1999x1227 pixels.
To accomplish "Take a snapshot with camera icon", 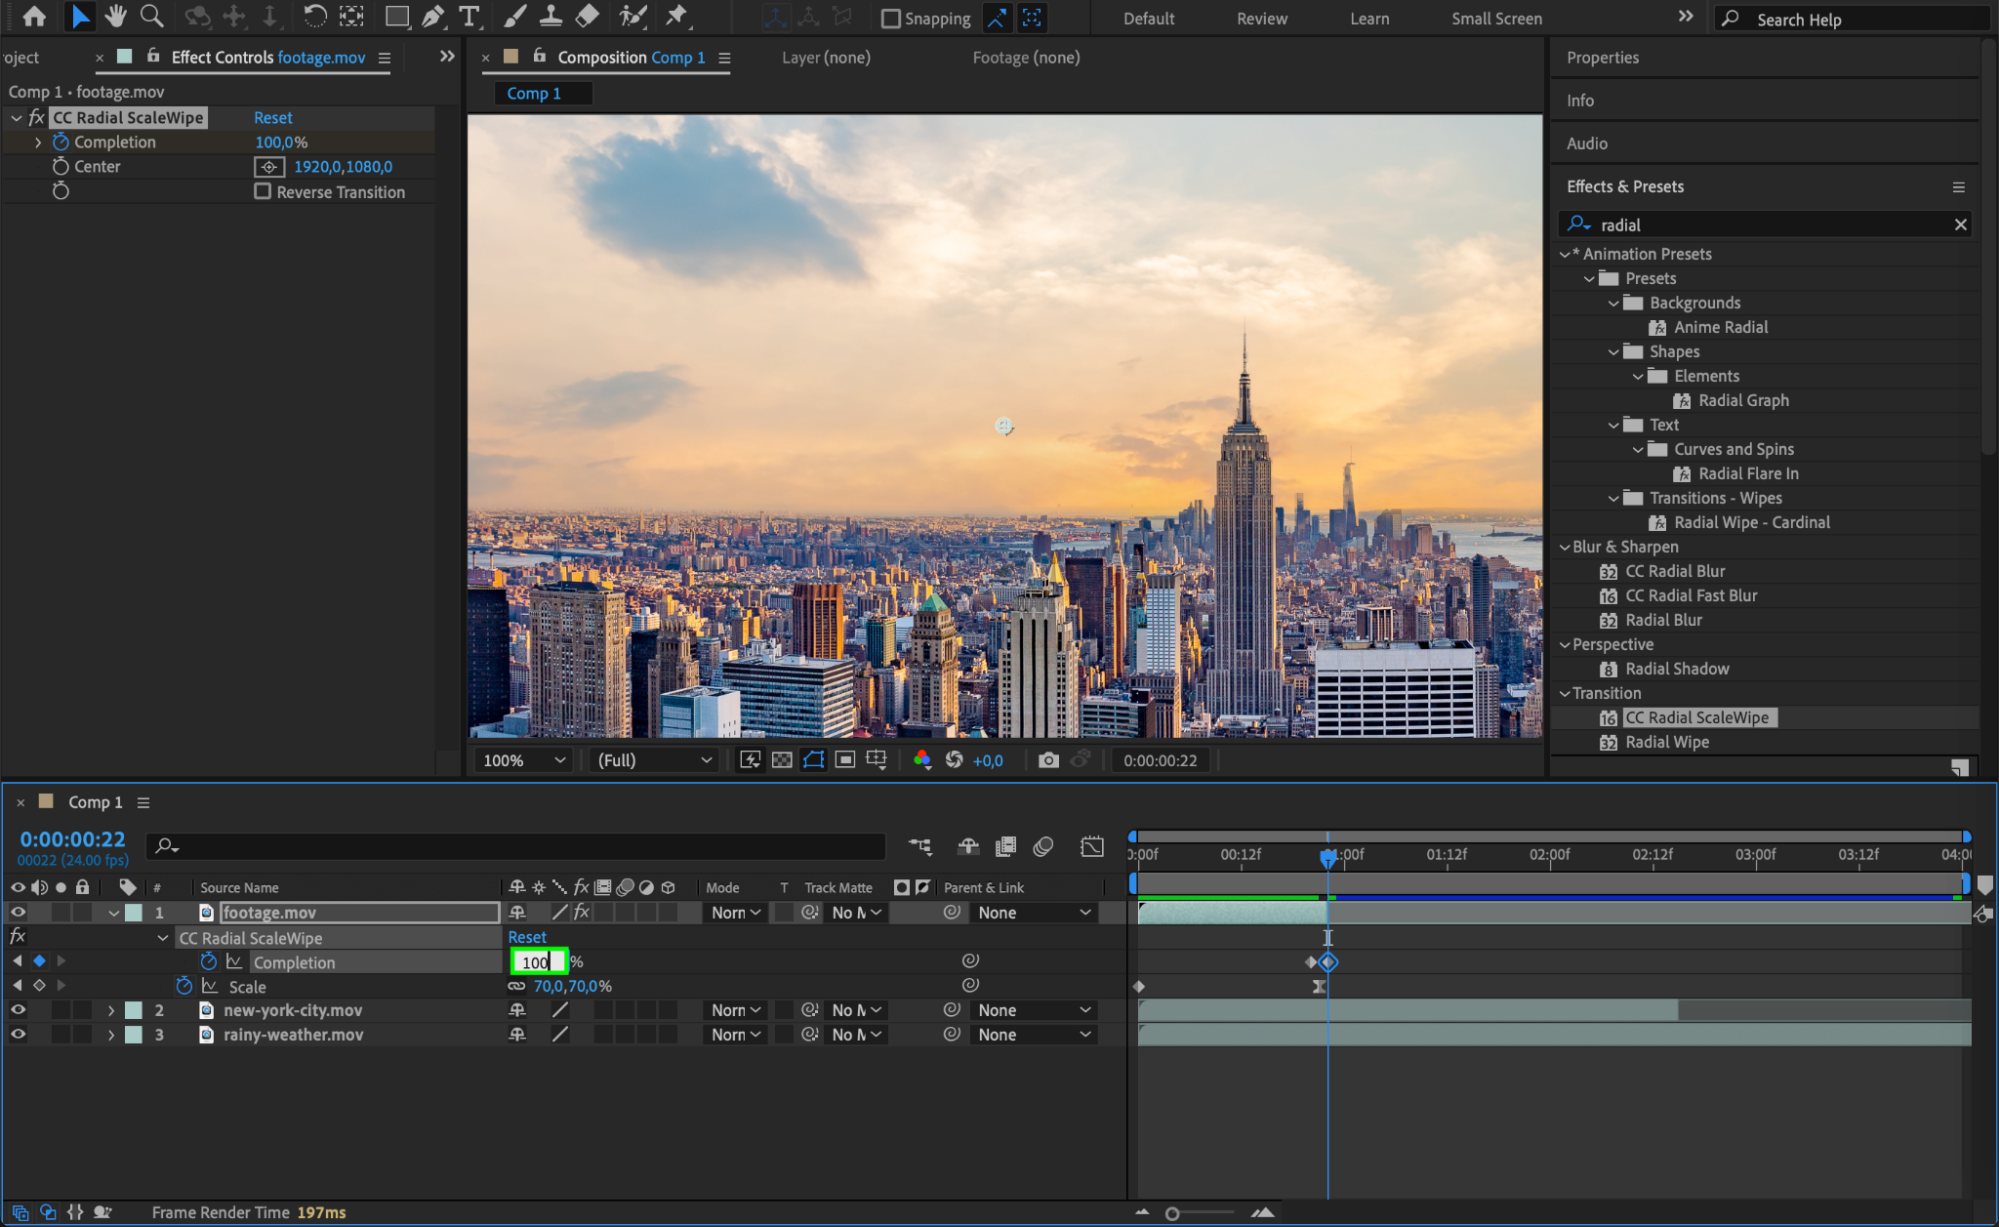I will (1048, 760).
